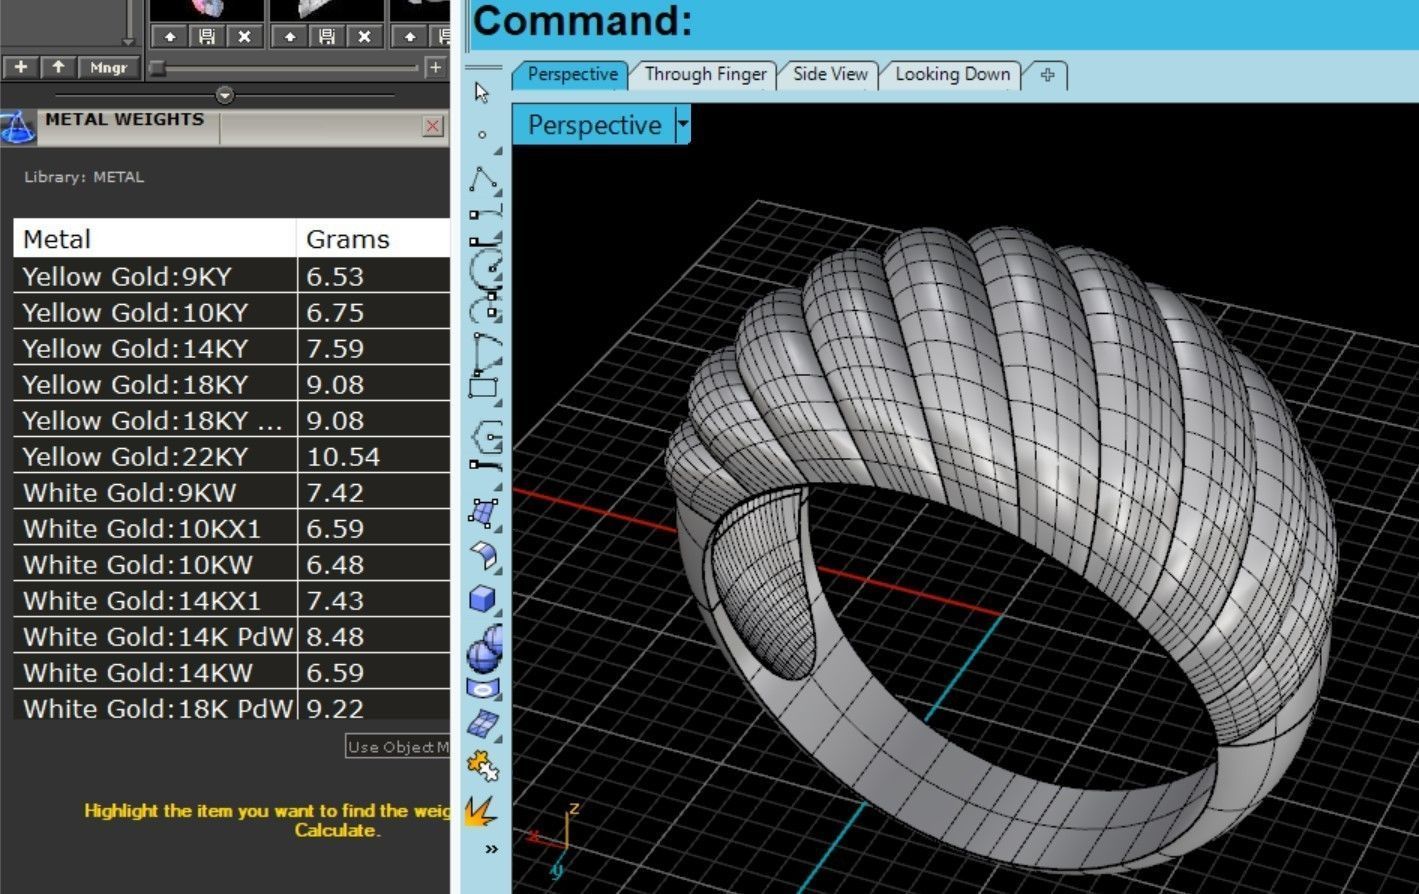The width and height of the screenshot is (1419, 894).
Task: Select the Fillet curves tool
Action: [x=484, y=464]
